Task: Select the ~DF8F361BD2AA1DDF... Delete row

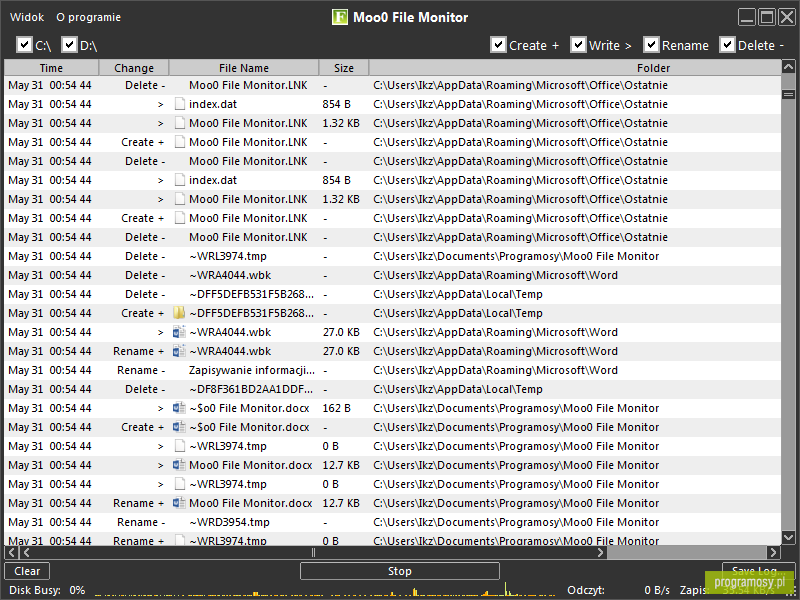Action: [x=392, y=389]
